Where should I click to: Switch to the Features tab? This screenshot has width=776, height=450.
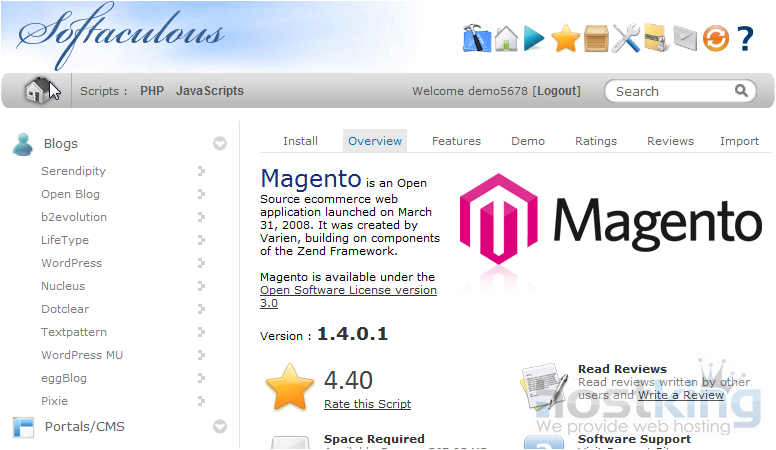pos(456,141)
